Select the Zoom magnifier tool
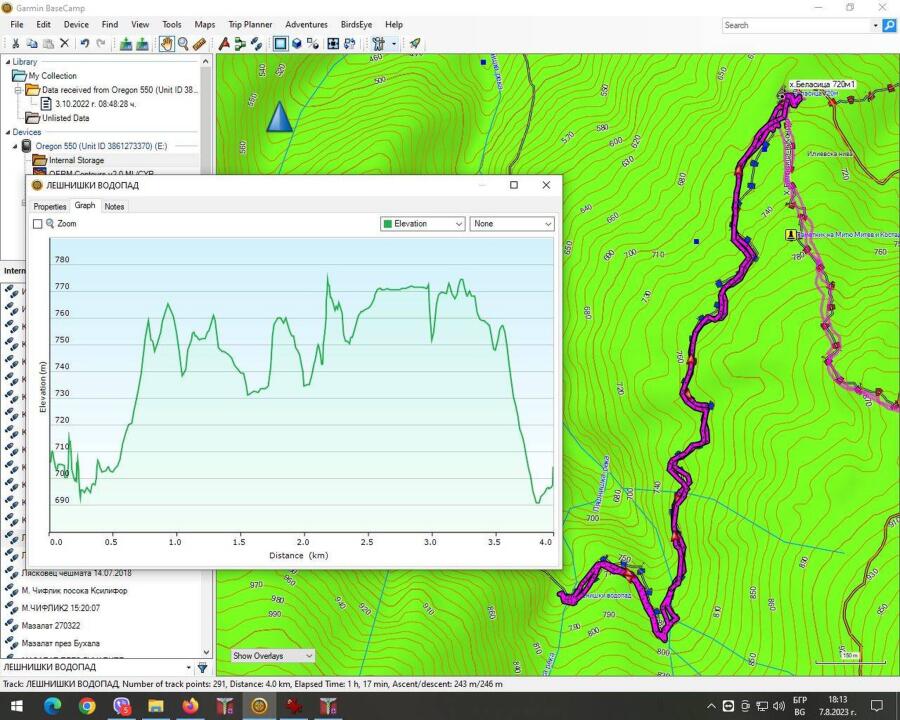This screenshot has height=720, width=900. [x=183, y=44]
